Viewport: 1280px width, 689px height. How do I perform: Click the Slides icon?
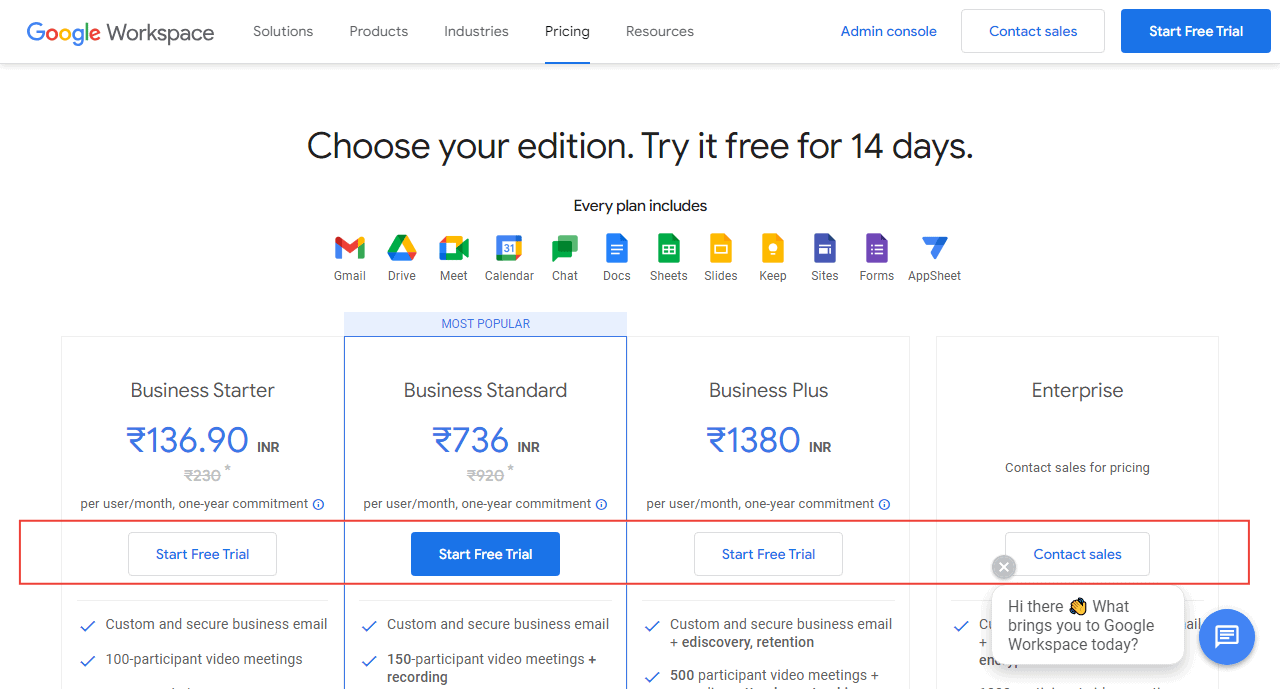coord(720,250)
